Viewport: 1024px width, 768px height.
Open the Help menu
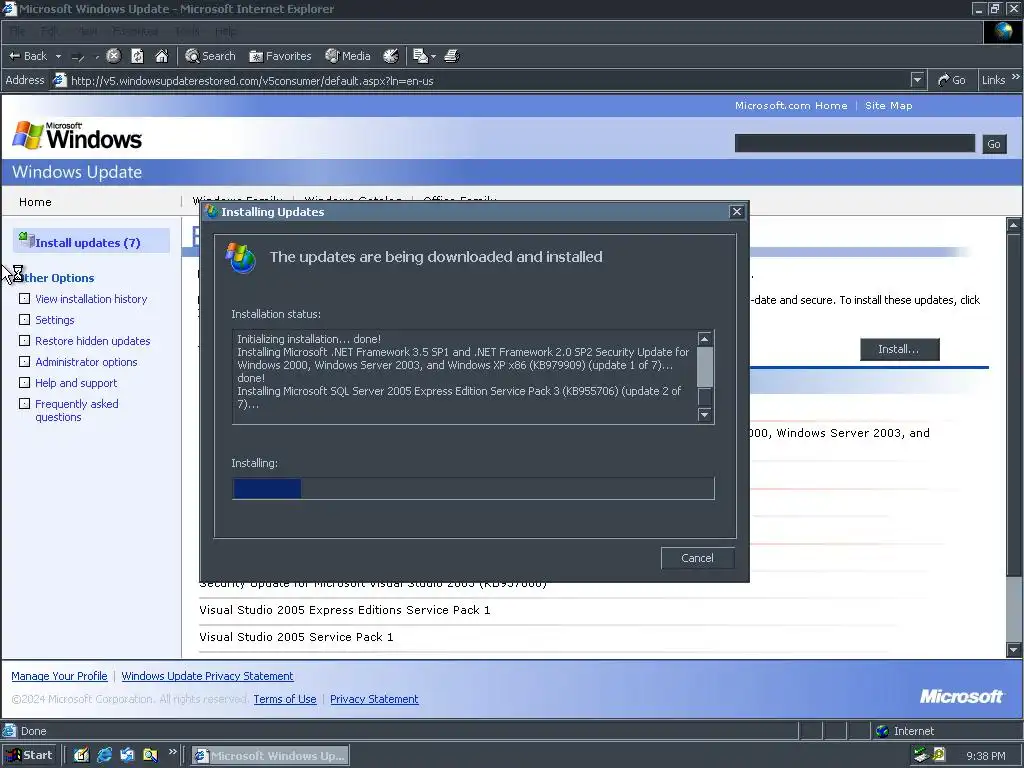click(x=226, y=31)
